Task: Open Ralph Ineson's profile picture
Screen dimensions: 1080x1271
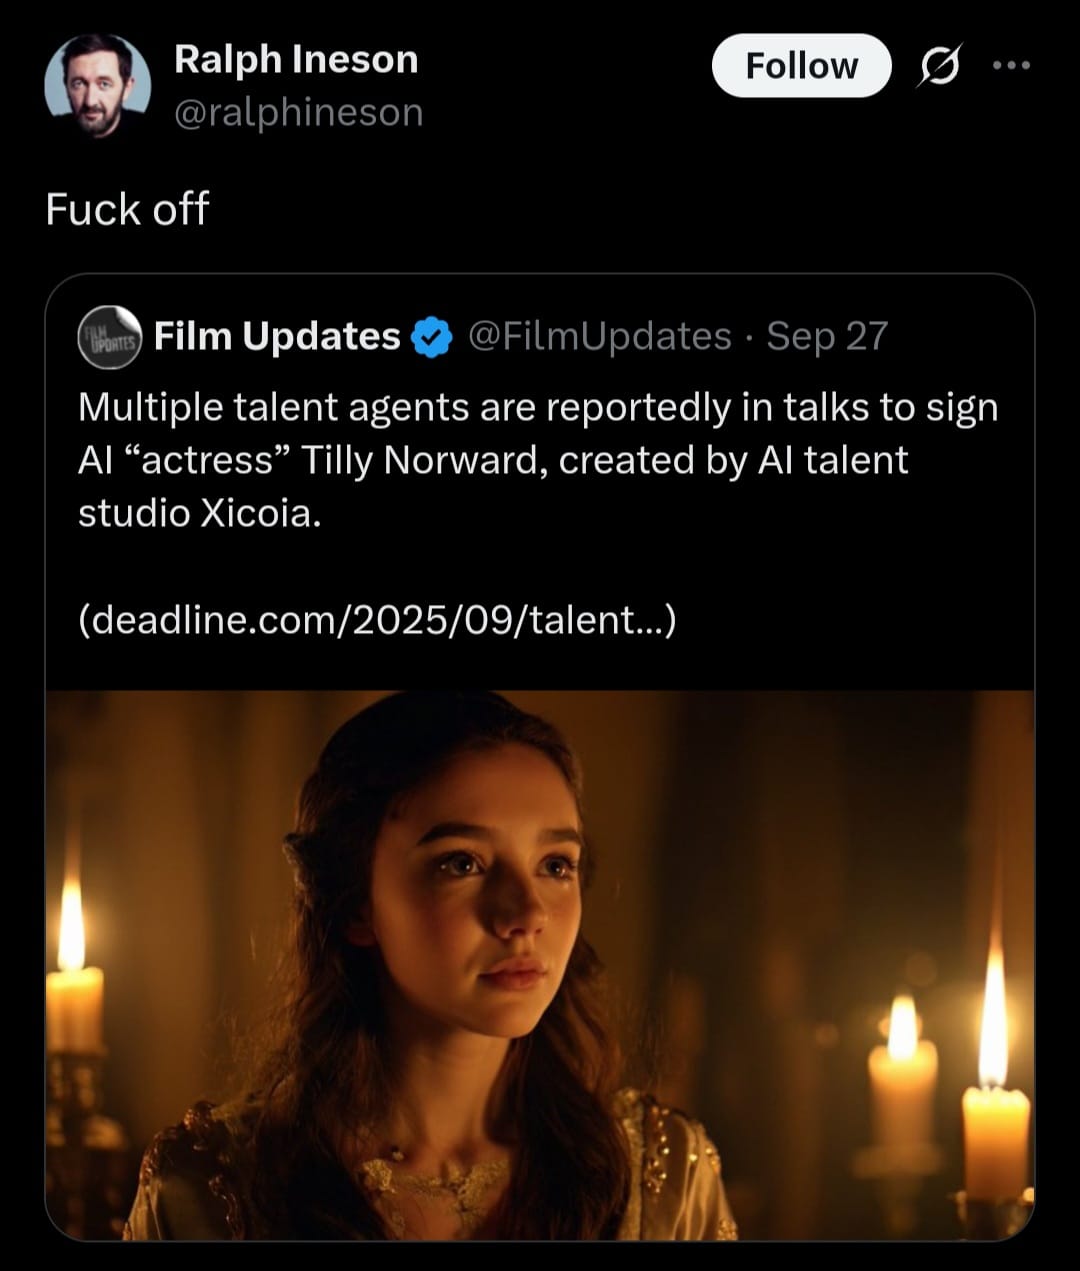Action: point(97,86)
